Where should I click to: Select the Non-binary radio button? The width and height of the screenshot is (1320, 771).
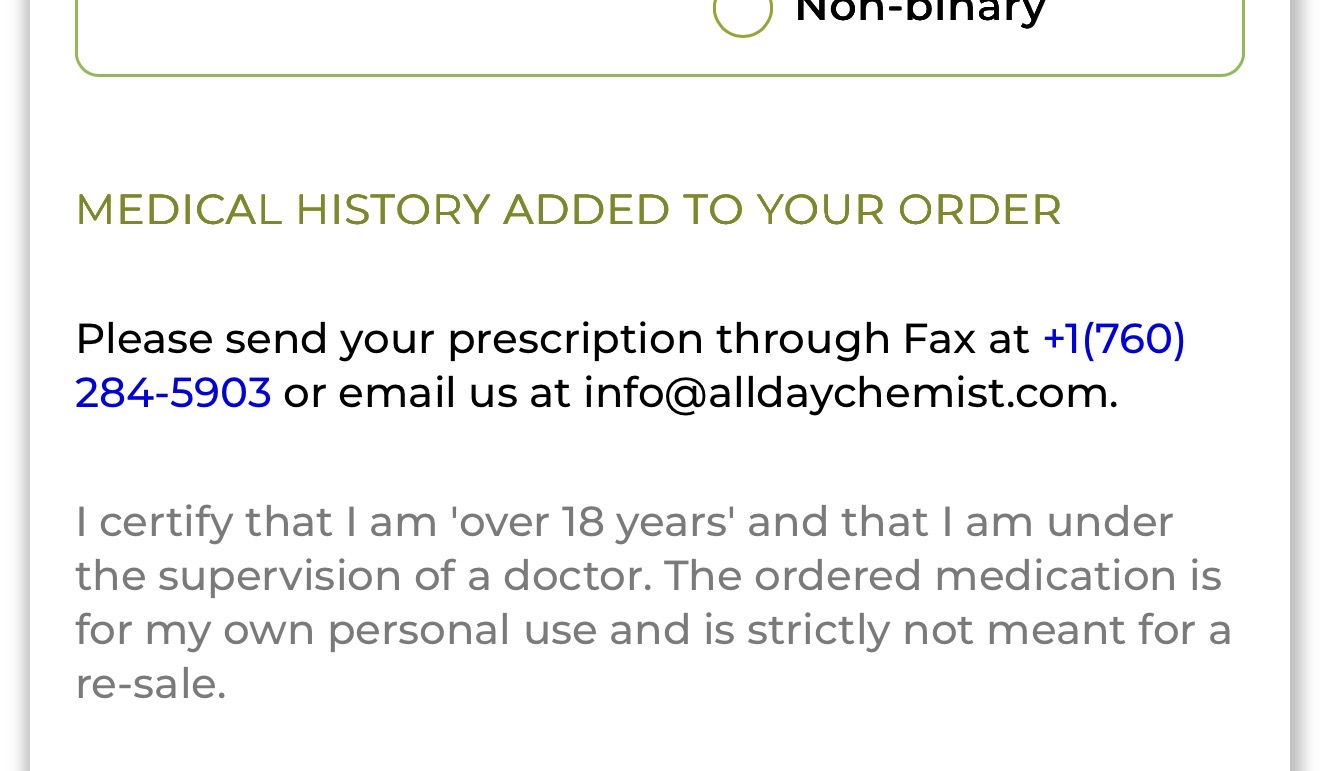pyautogui.click(x=742, y=12)
